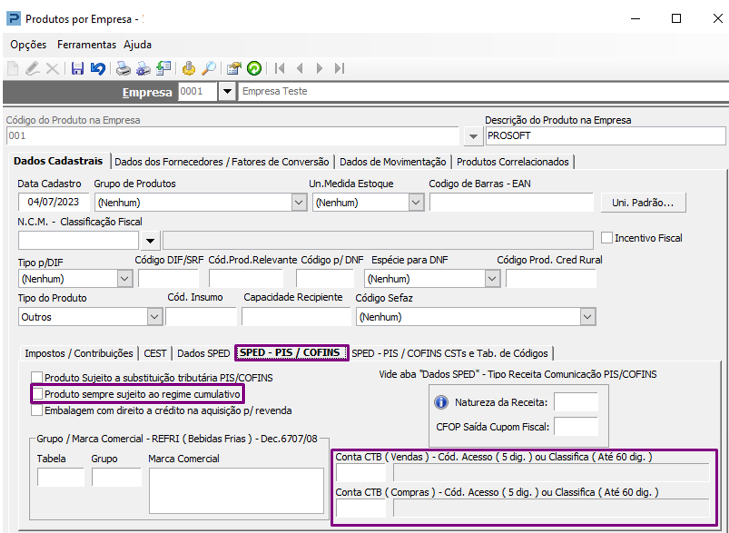Go to next record arrow

tap(319, 69)
